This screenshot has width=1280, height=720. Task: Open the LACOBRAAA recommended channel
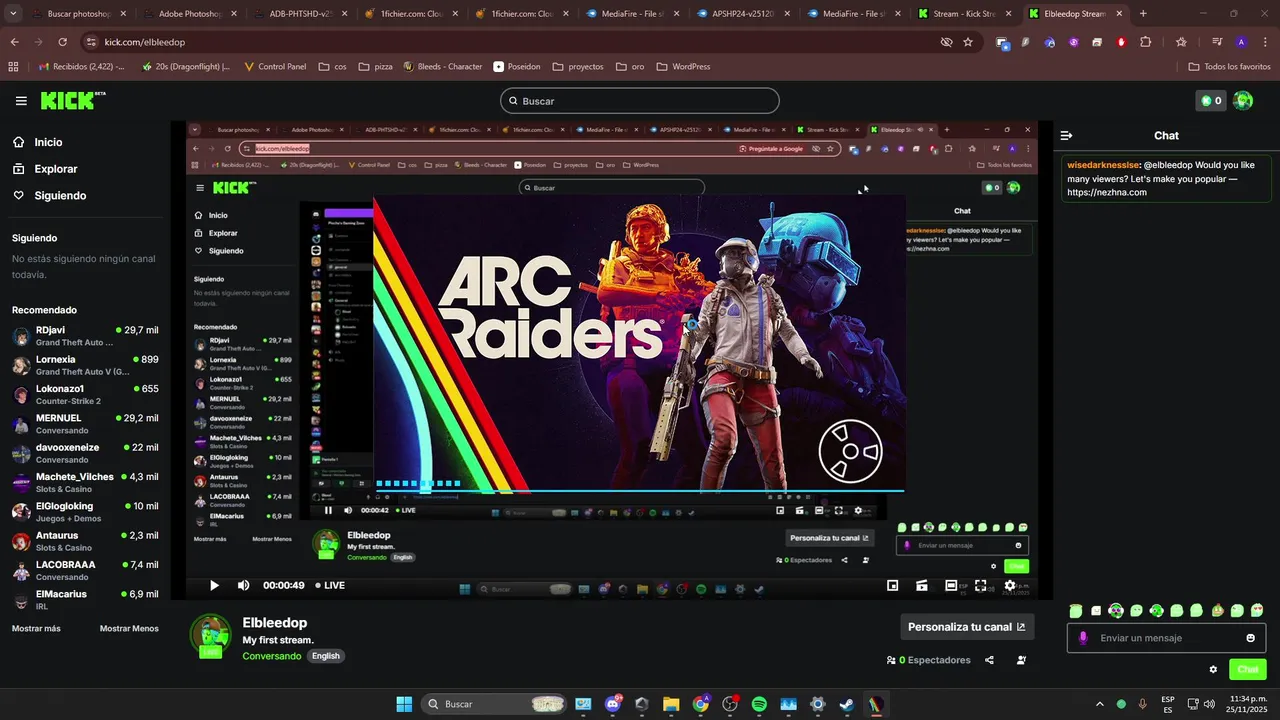(x=85, y=570)
